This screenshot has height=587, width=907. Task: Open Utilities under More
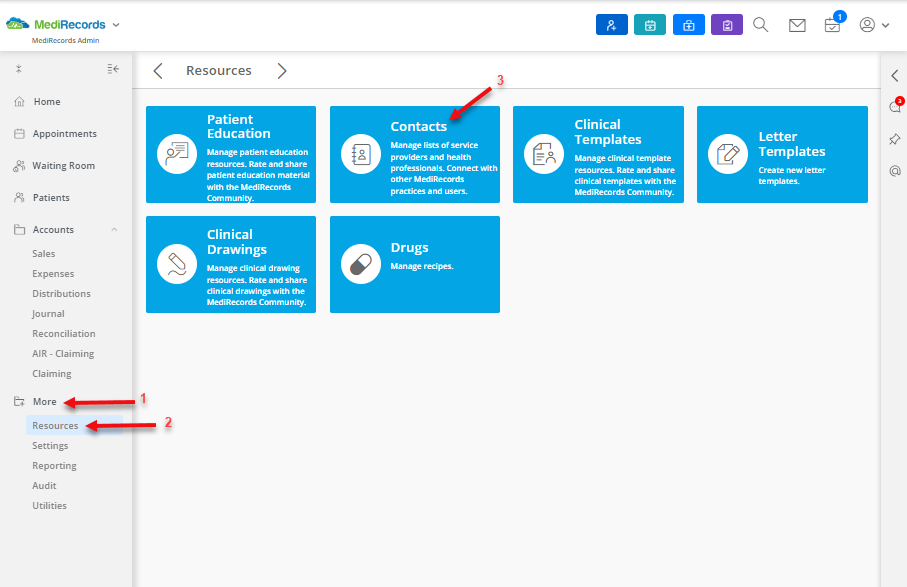click(49, 505)
